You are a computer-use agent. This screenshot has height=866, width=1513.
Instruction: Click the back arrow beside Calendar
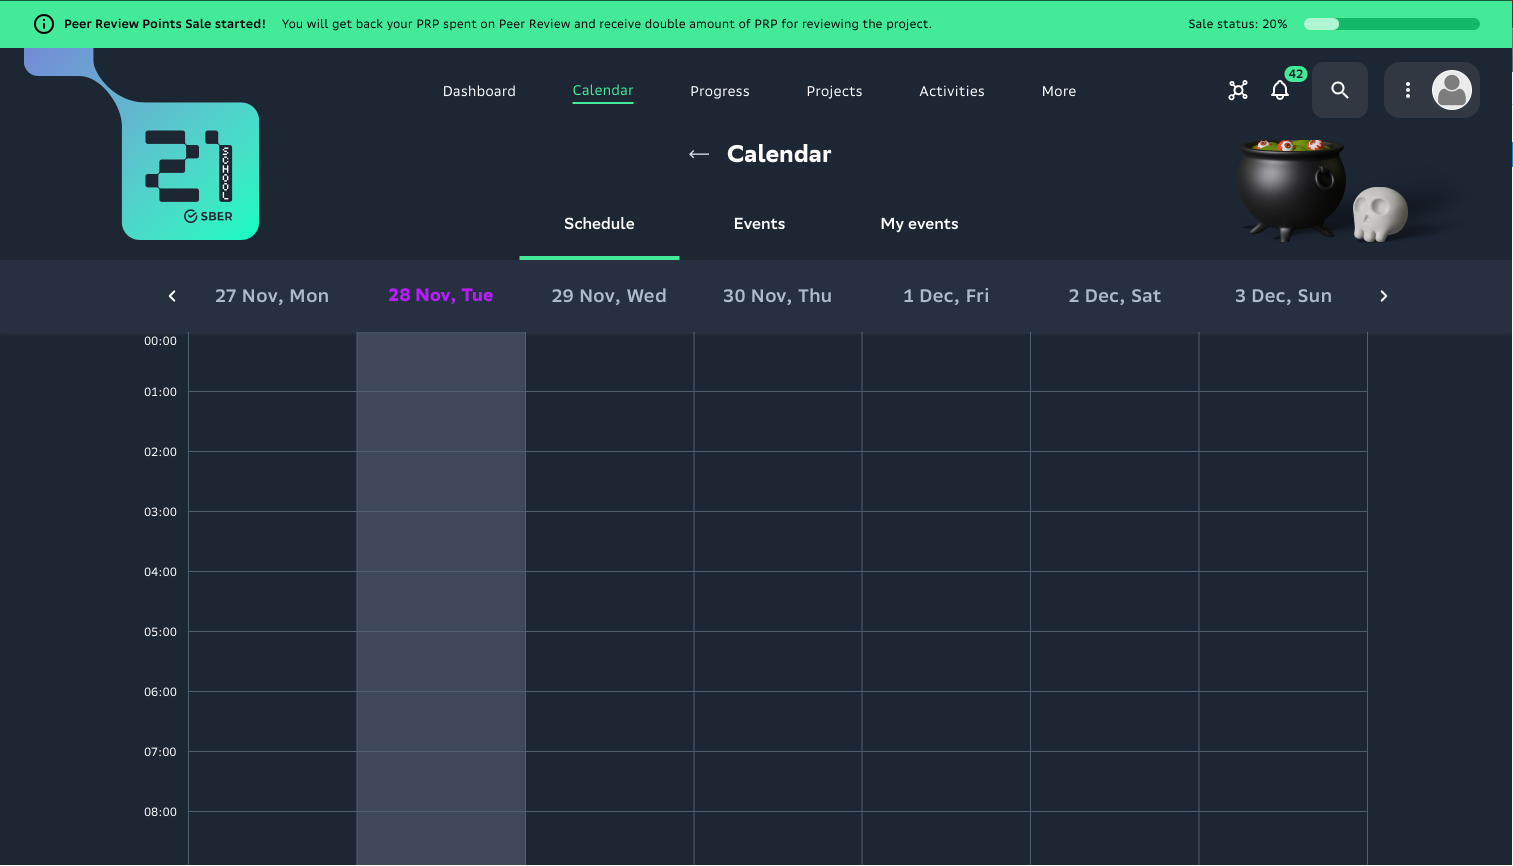[699, 154]
